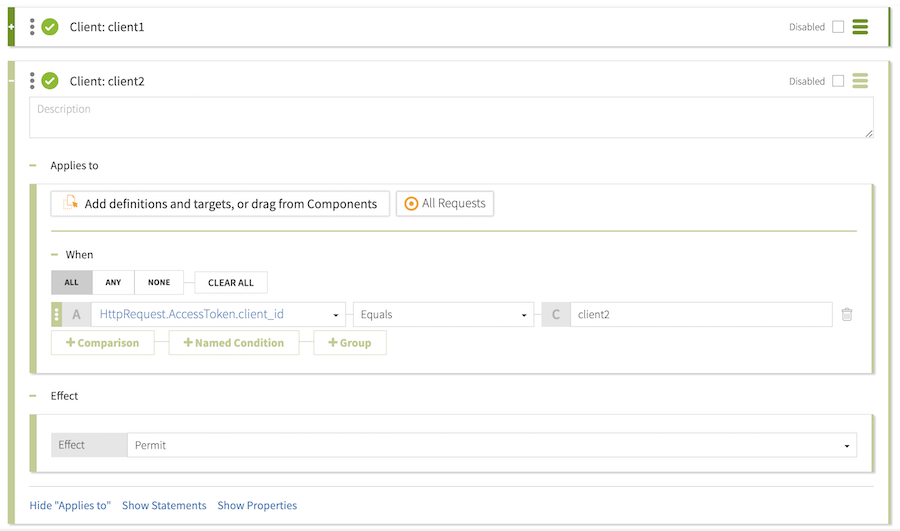Select the ANY condition tab
Screen dimensions: 900x531
(x=113, y=282)
